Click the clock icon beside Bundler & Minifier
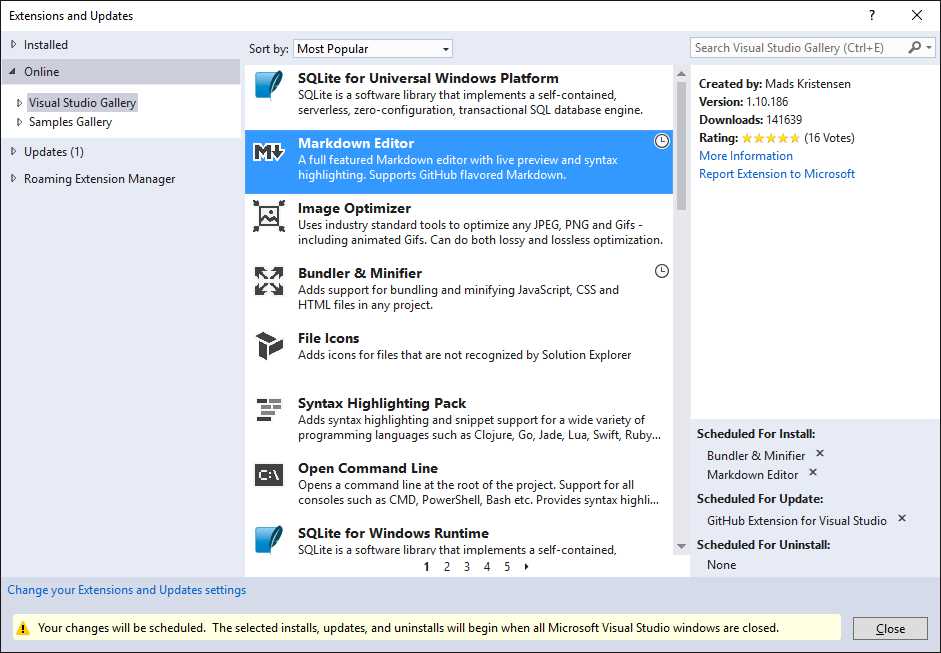Viewport: 941px width, 653px height. (661, 270)
